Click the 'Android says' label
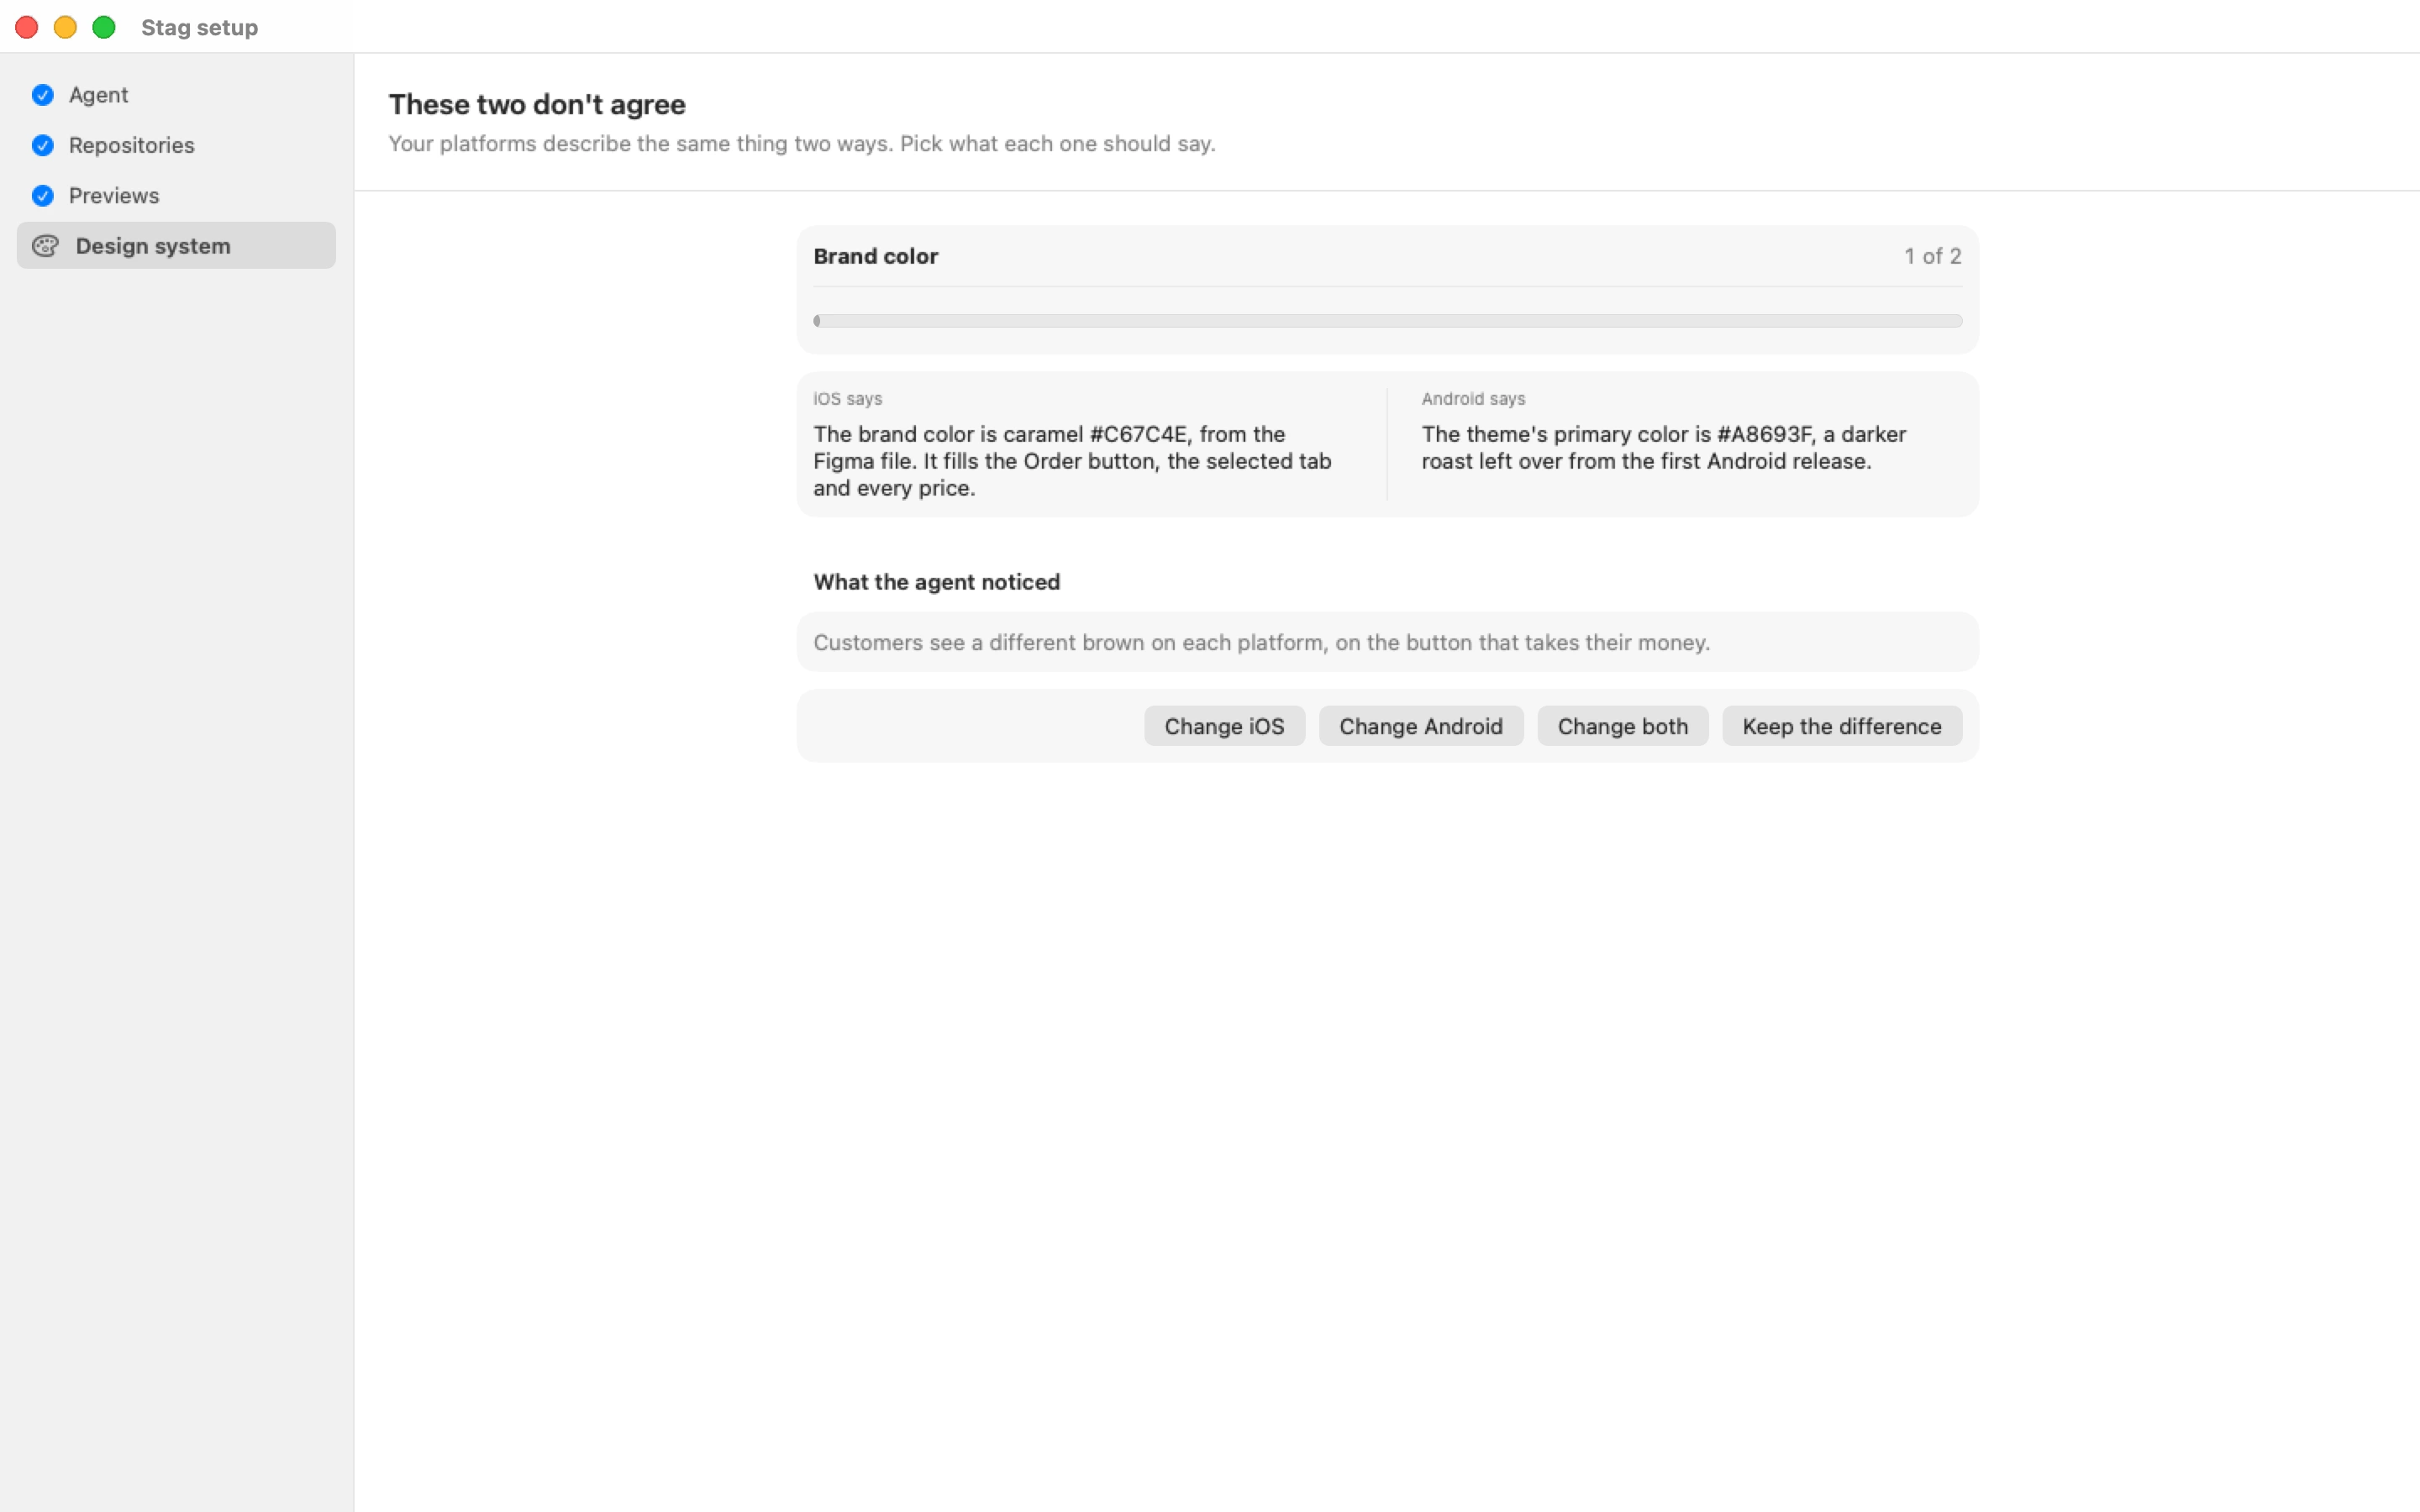The width and height of the screenshot is (2420, 1512). (1473, 399)
